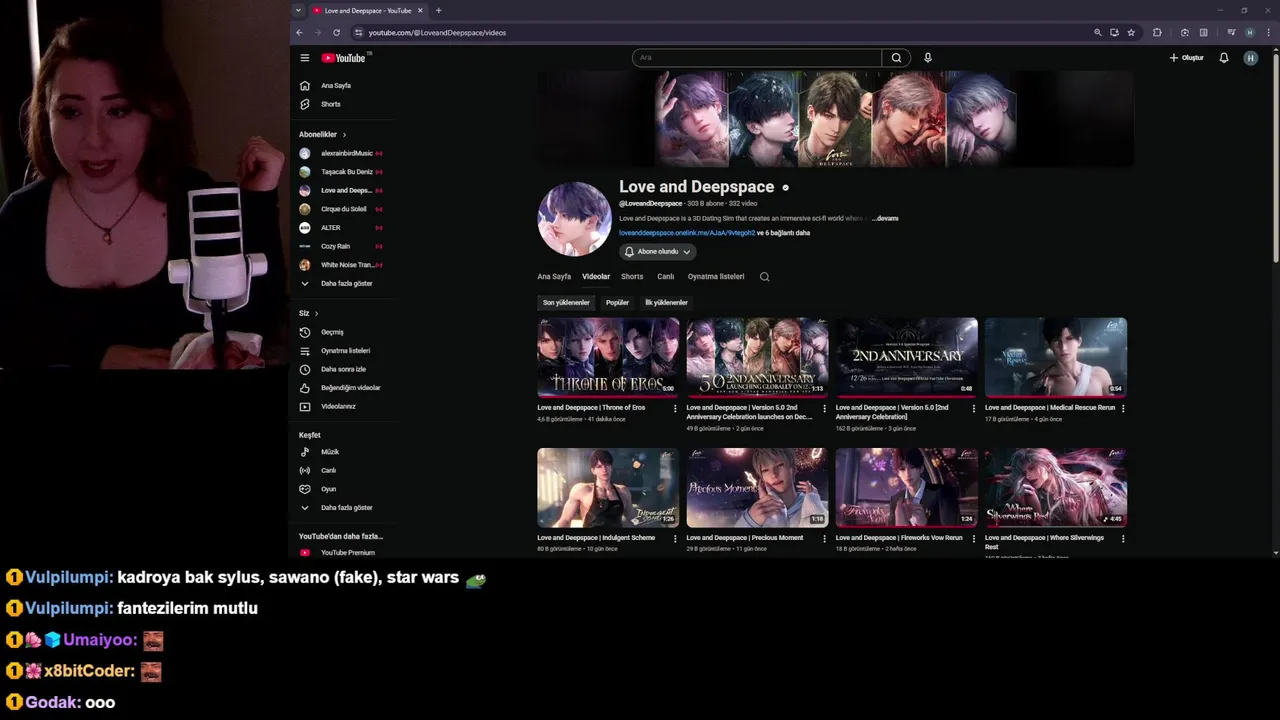Viewport: 1280px width, 720px height.
Task: Select the İlk yüklenenler filter chip
Action: click(666, 303)
